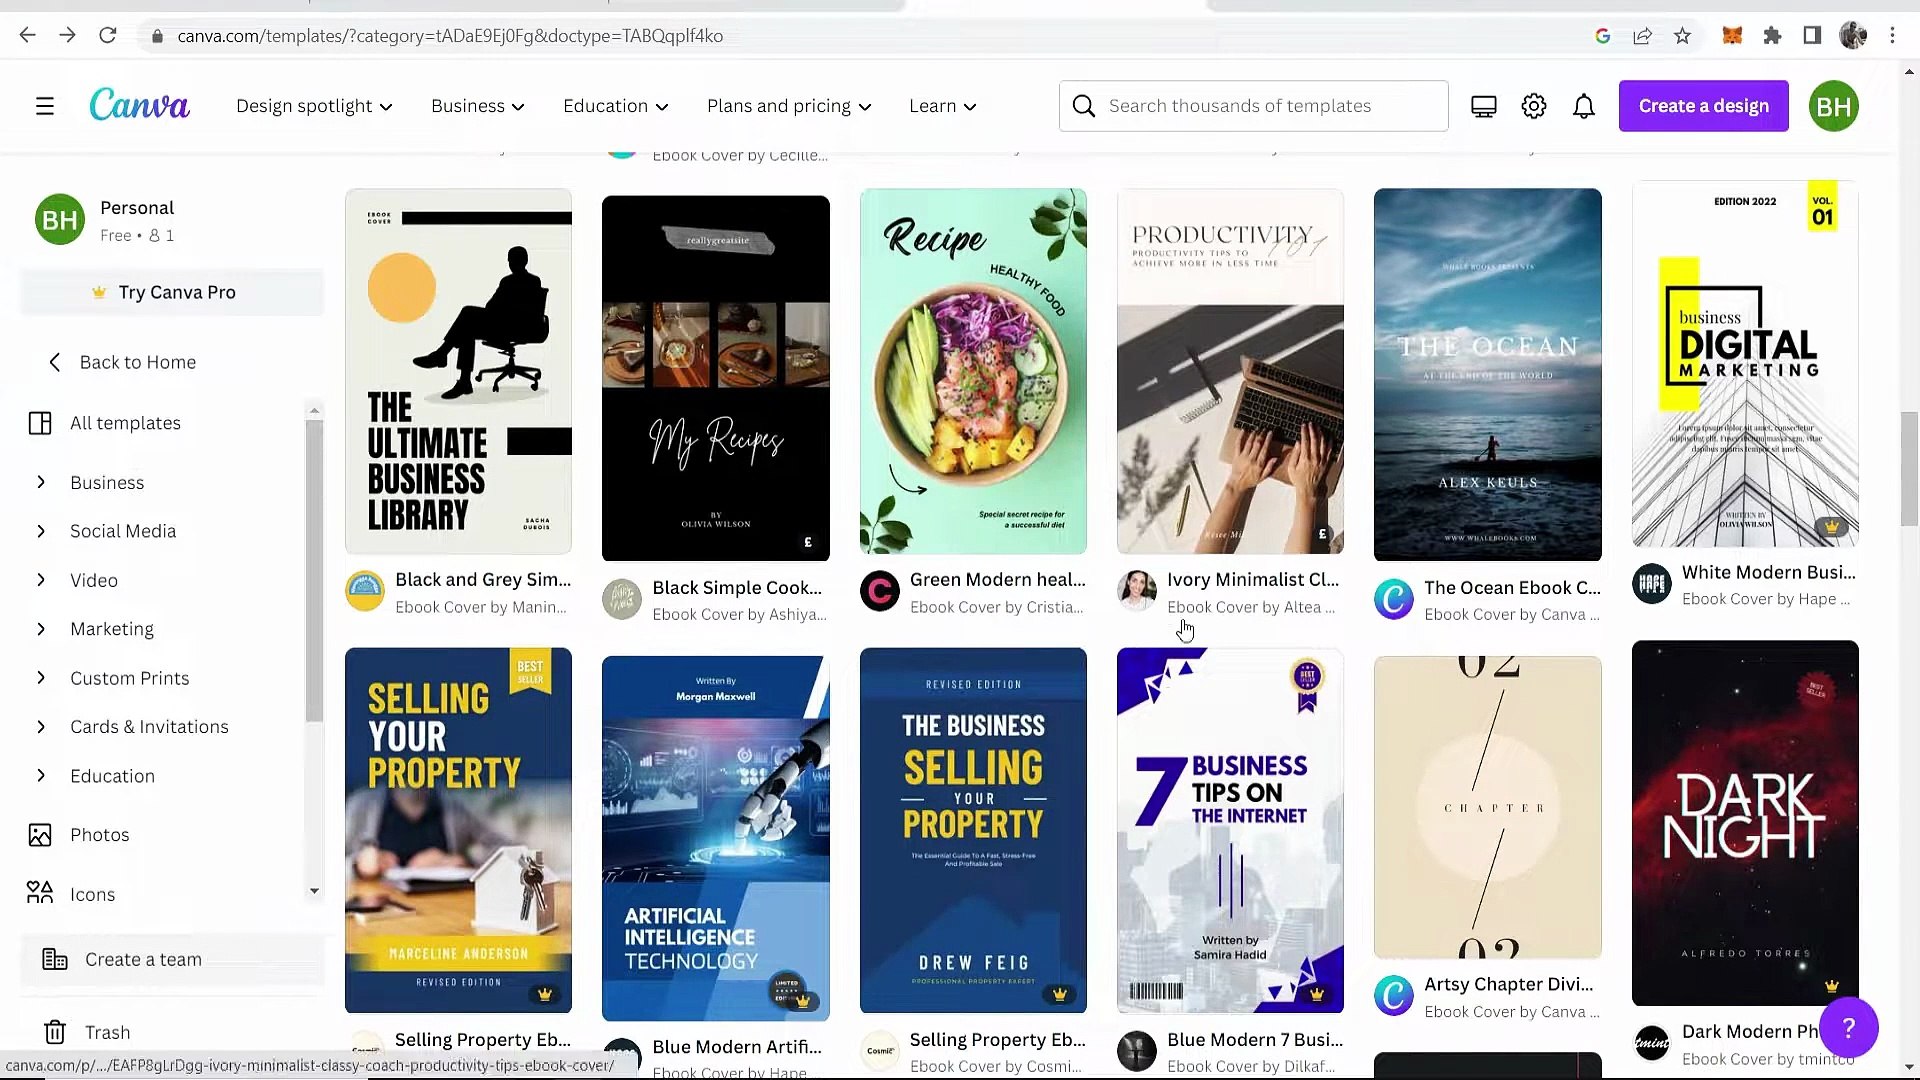Select All templates in the sidebar

pyautogui.click(x=125, y=422)
